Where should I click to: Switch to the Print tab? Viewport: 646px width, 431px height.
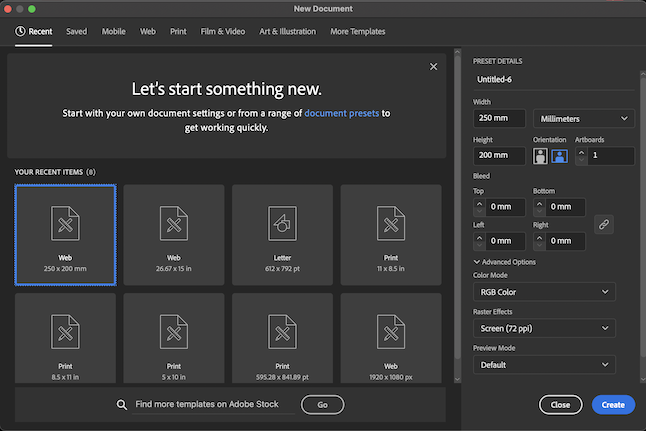click(x=178, y=31)
